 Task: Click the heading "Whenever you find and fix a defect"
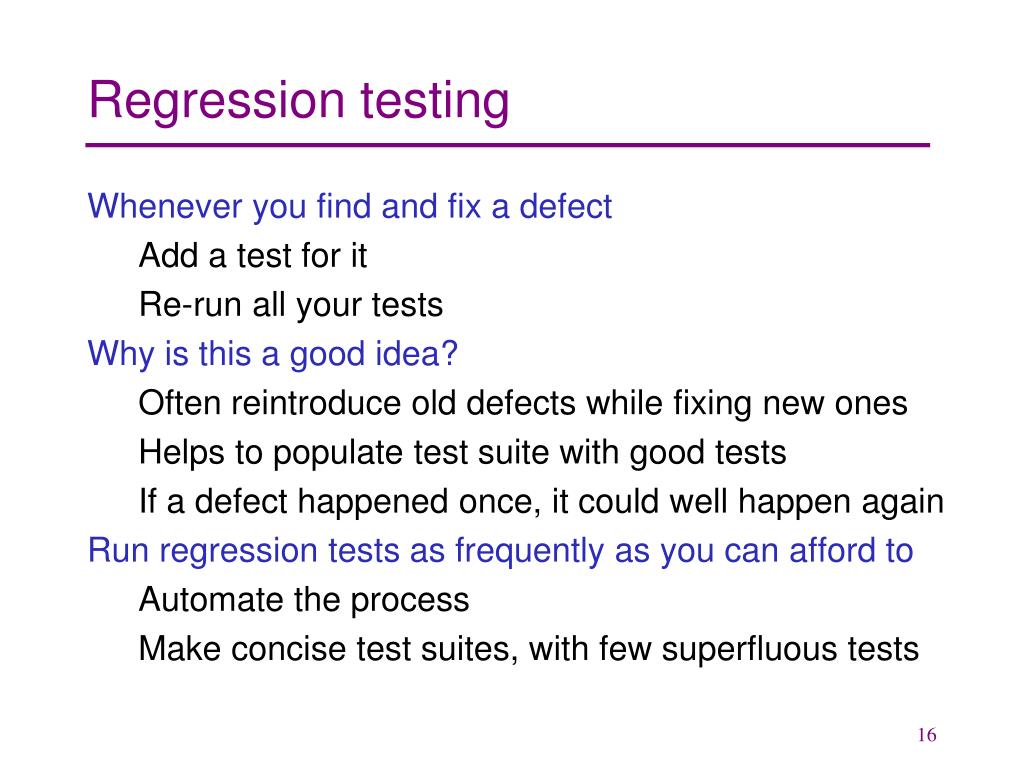350,207
